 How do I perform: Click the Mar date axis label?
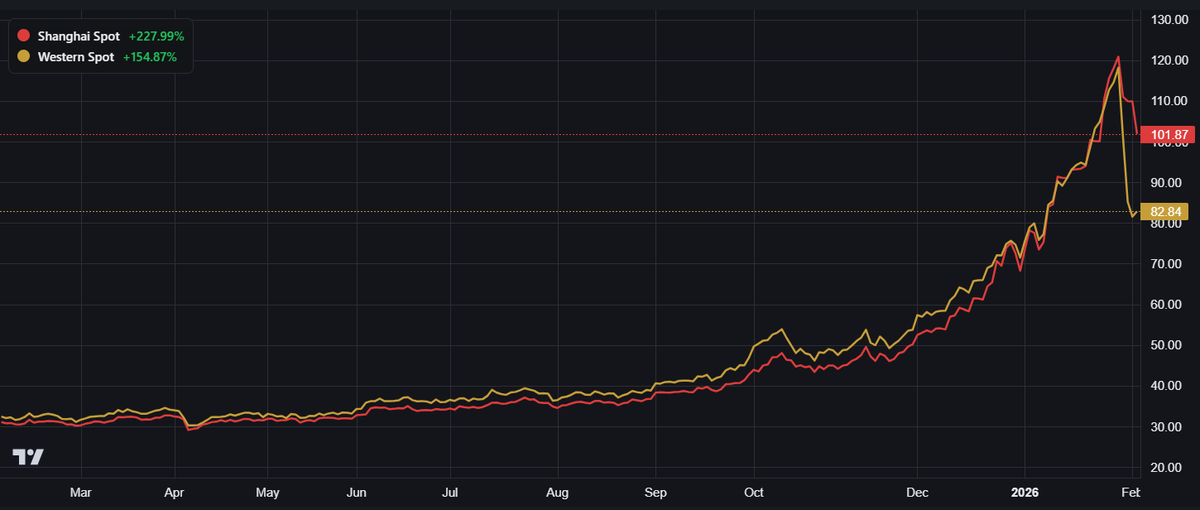click(82, 493)
